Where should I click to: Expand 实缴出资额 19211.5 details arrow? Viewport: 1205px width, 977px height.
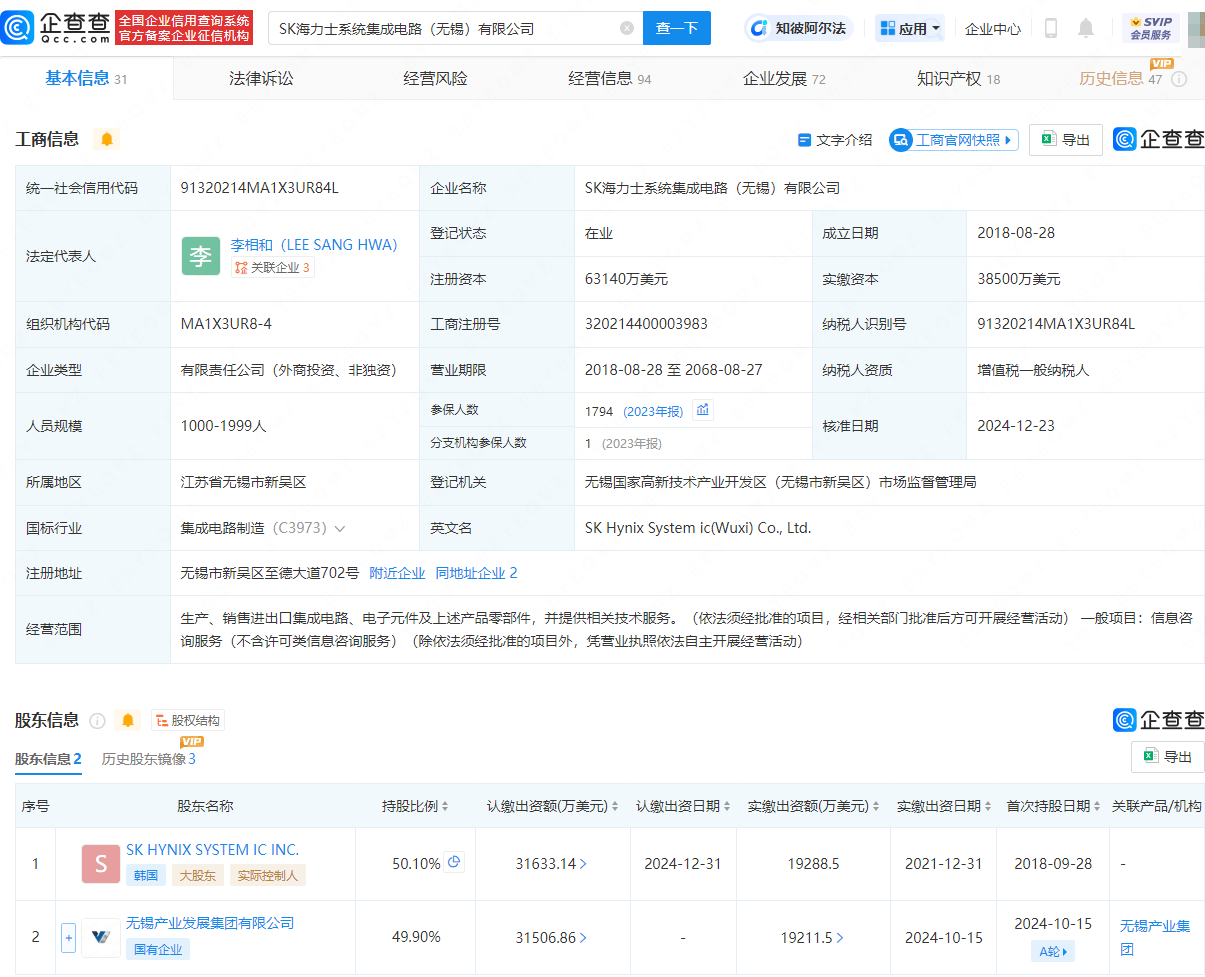(841, 938)
